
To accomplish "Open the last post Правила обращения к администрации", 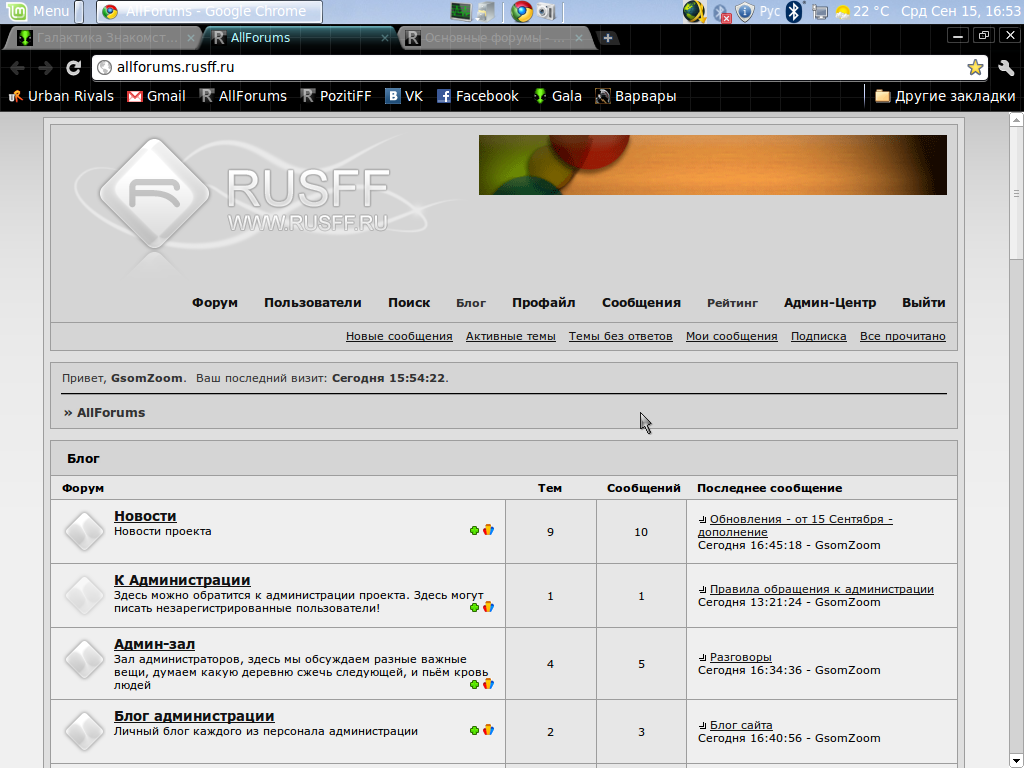I will tap(822, 589).
